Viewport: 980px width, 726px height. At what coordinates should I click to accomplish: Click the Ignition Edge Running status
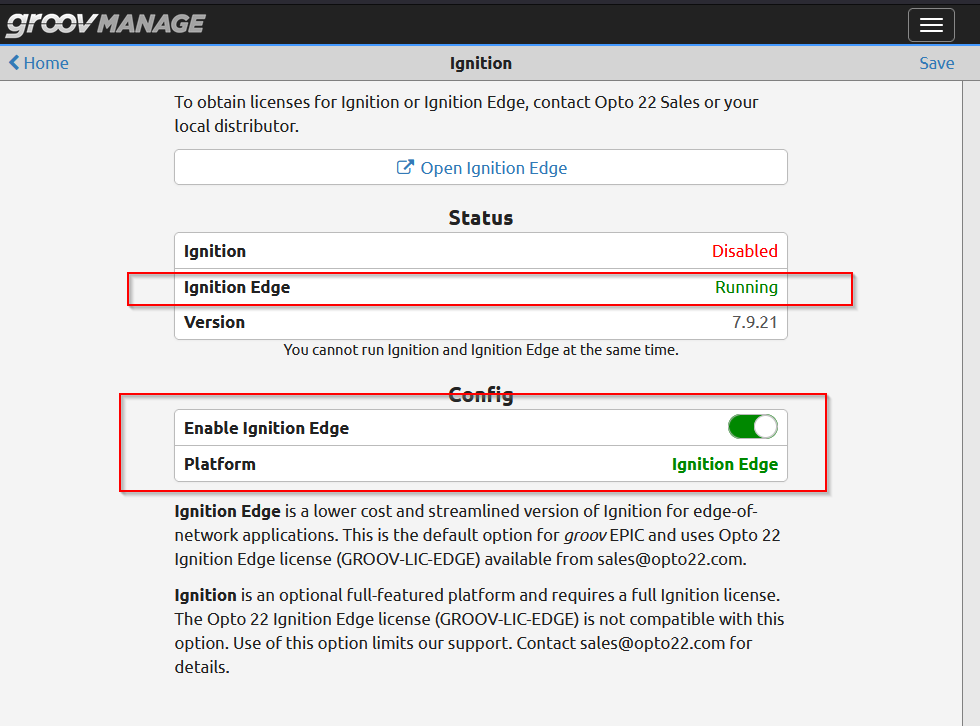tap(746, 287)
